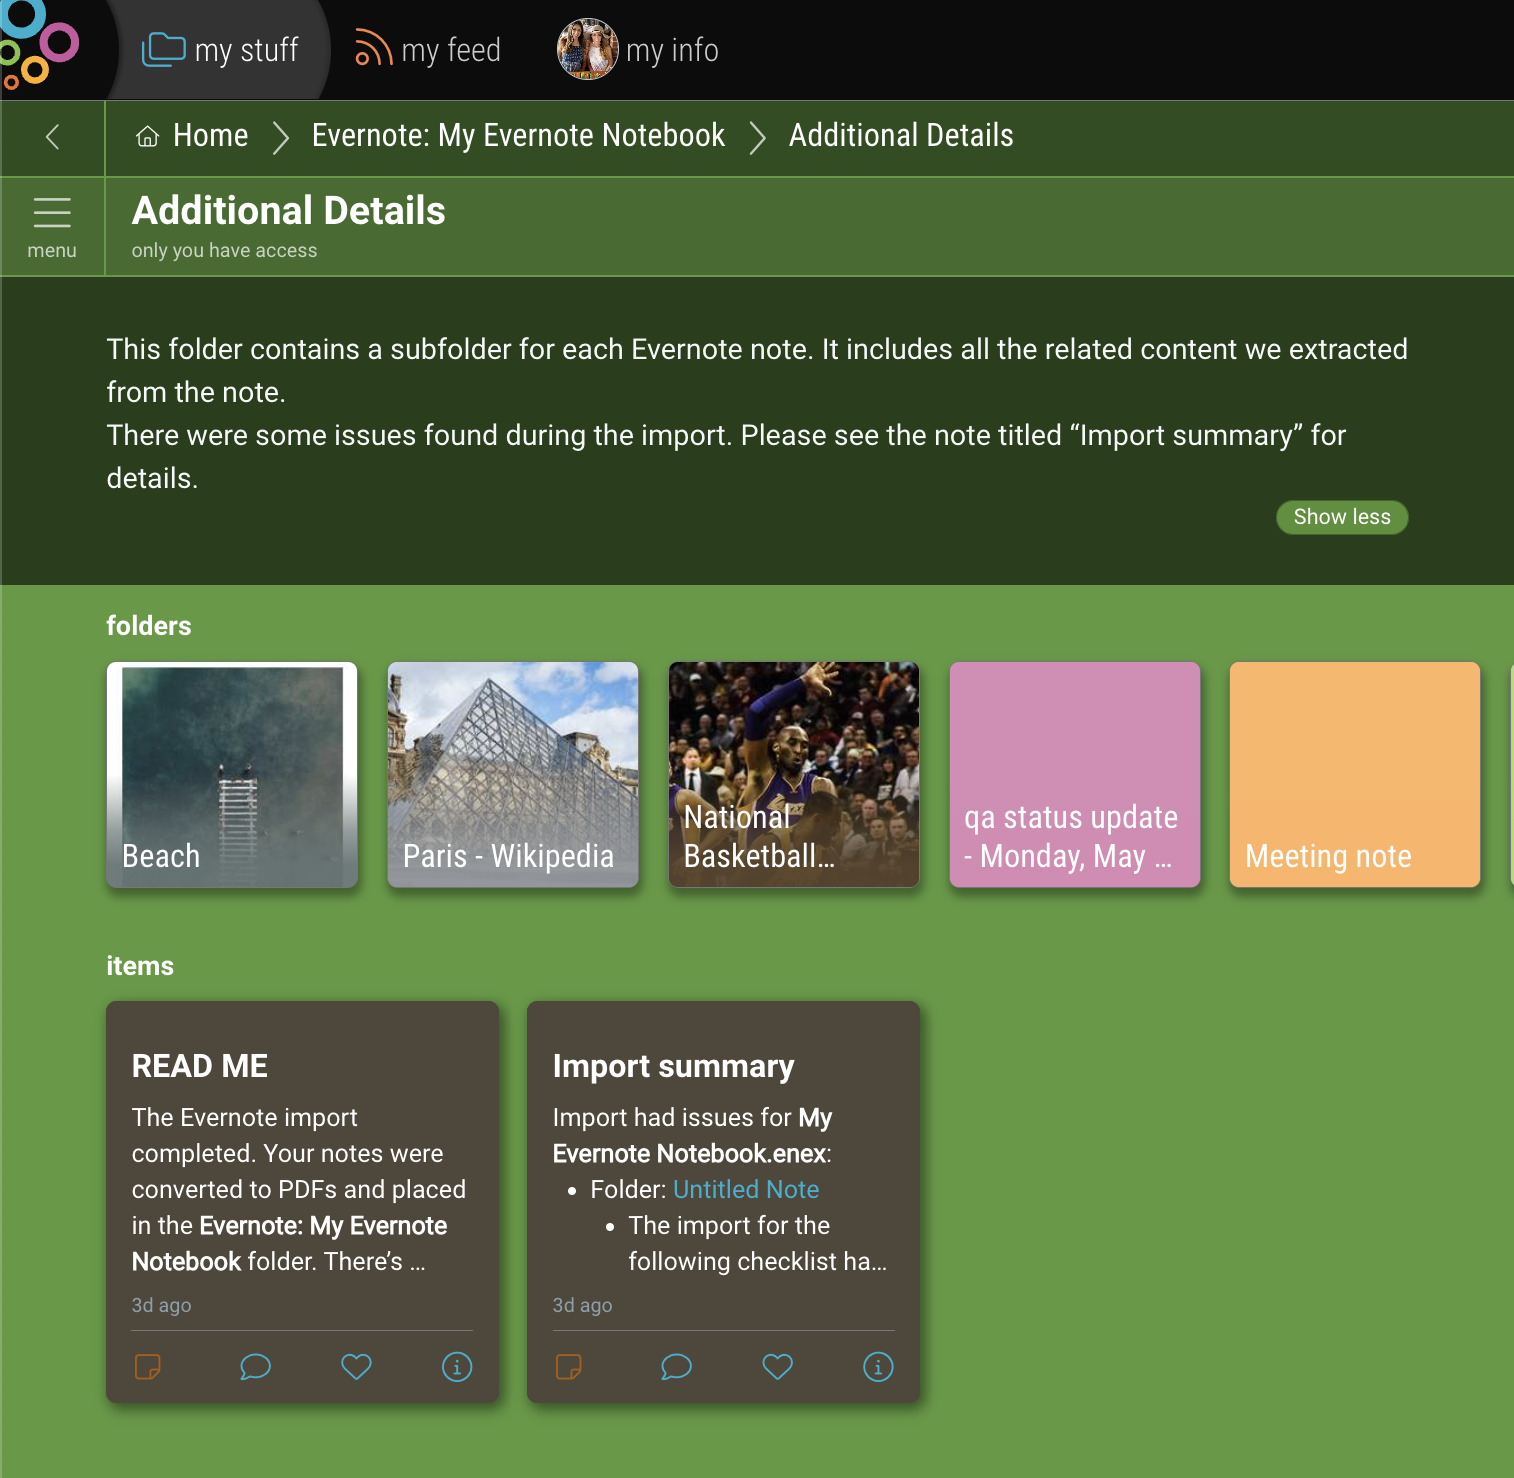Viewport: 1514px width, 1478px height.
Task: Open the National Basketball folder
Action: (x=794, y=774)
